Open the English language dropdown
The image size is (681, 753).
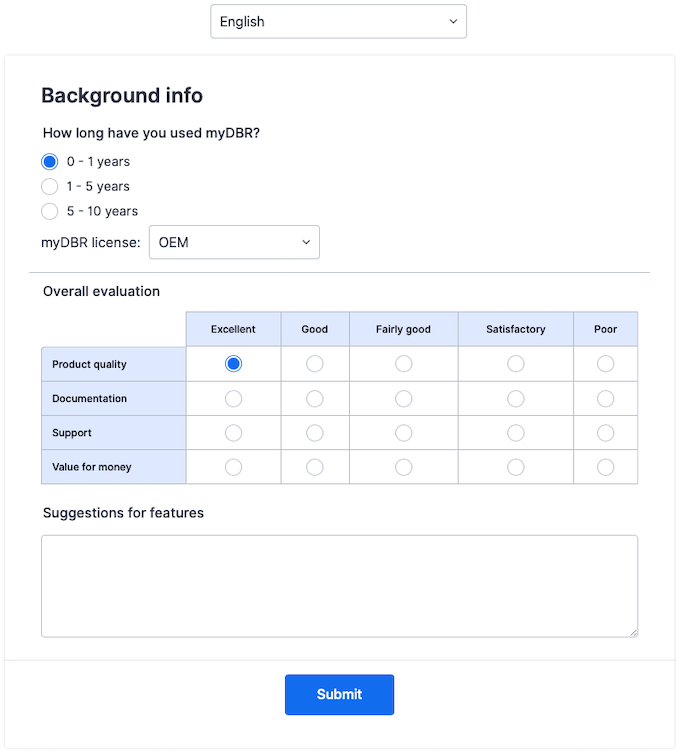coord(338,22)
